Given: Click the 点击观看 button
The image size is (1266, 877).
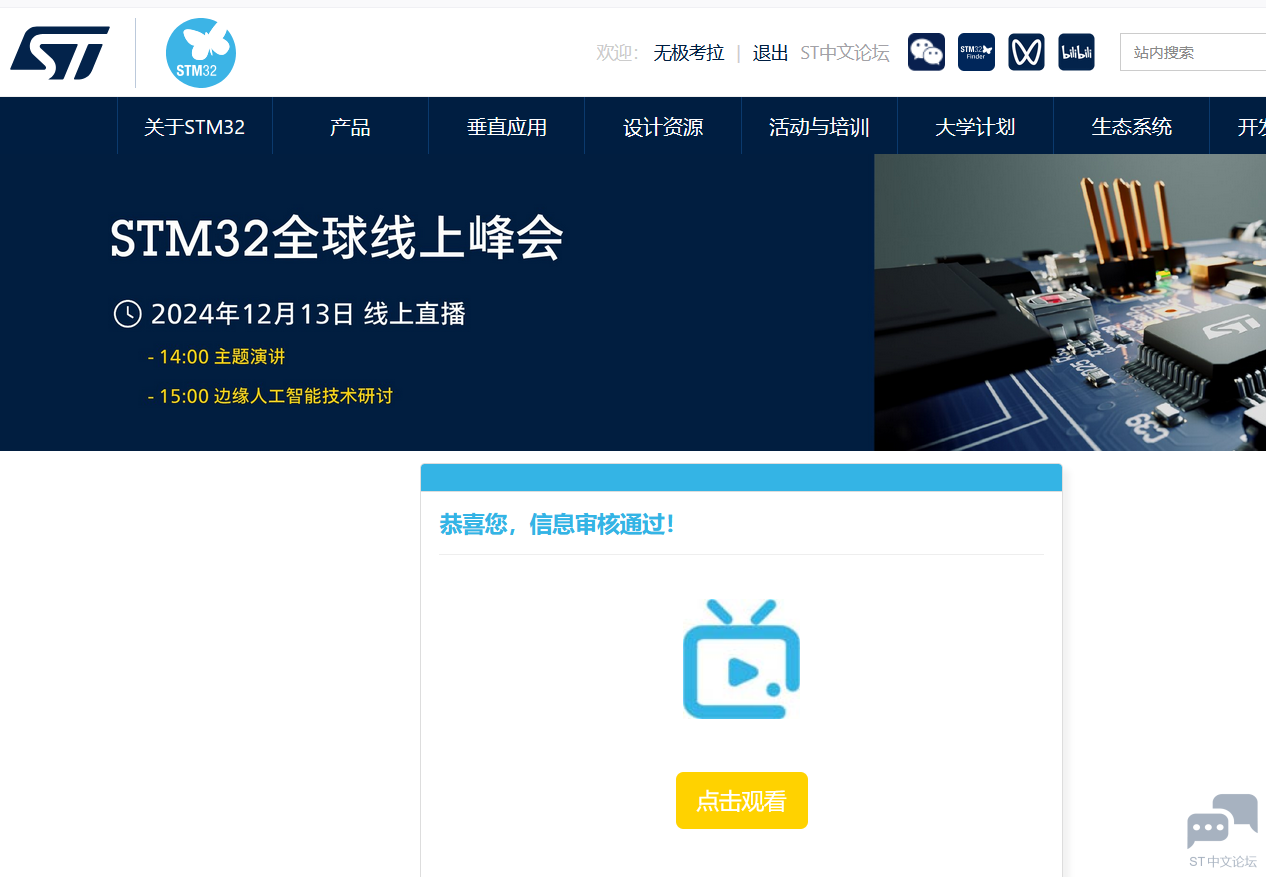Looking at the screenshot, I should tap(741, 801).
